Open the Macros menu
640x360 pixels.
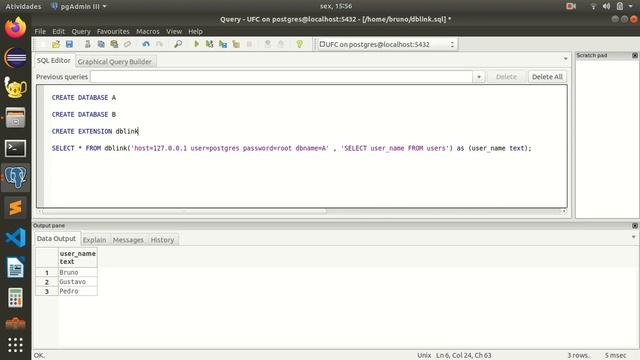click(148, 31)
